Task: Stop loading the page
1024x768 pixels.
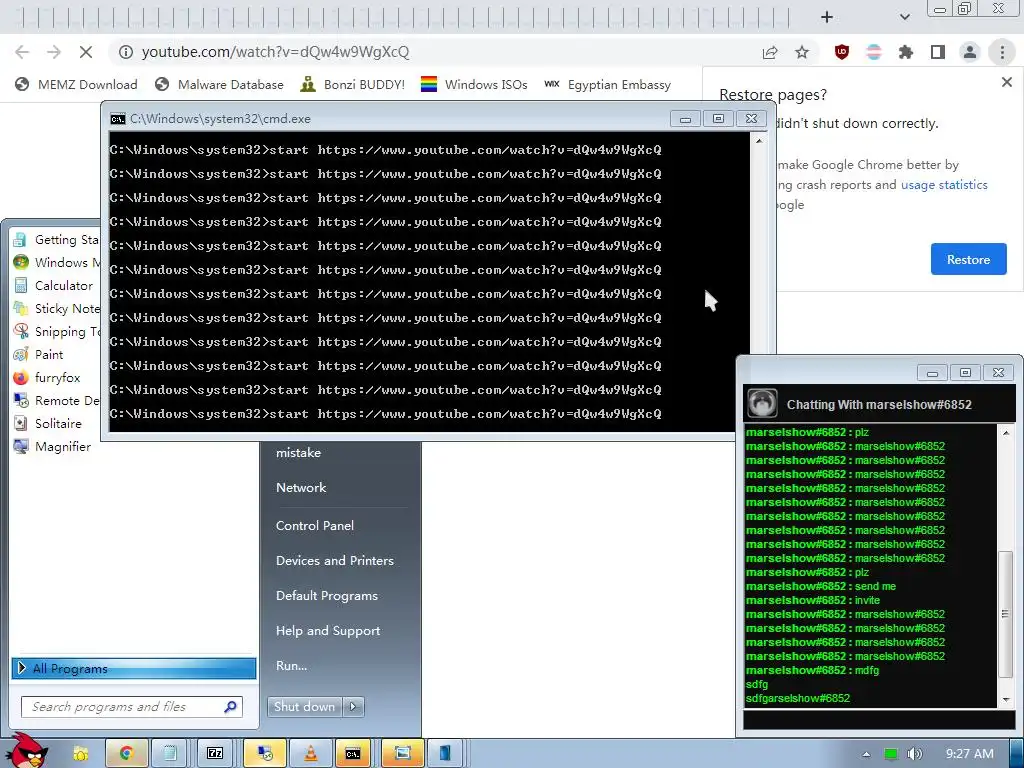Action: 86,52
